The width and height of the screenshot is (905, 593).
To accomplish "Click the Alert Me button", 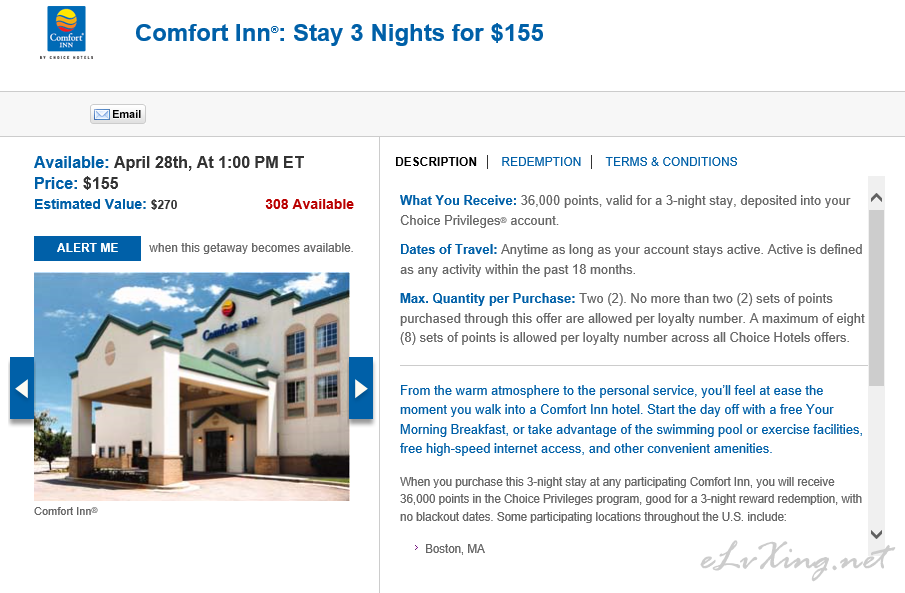I will pyautogui.click(x=87, y=248).
